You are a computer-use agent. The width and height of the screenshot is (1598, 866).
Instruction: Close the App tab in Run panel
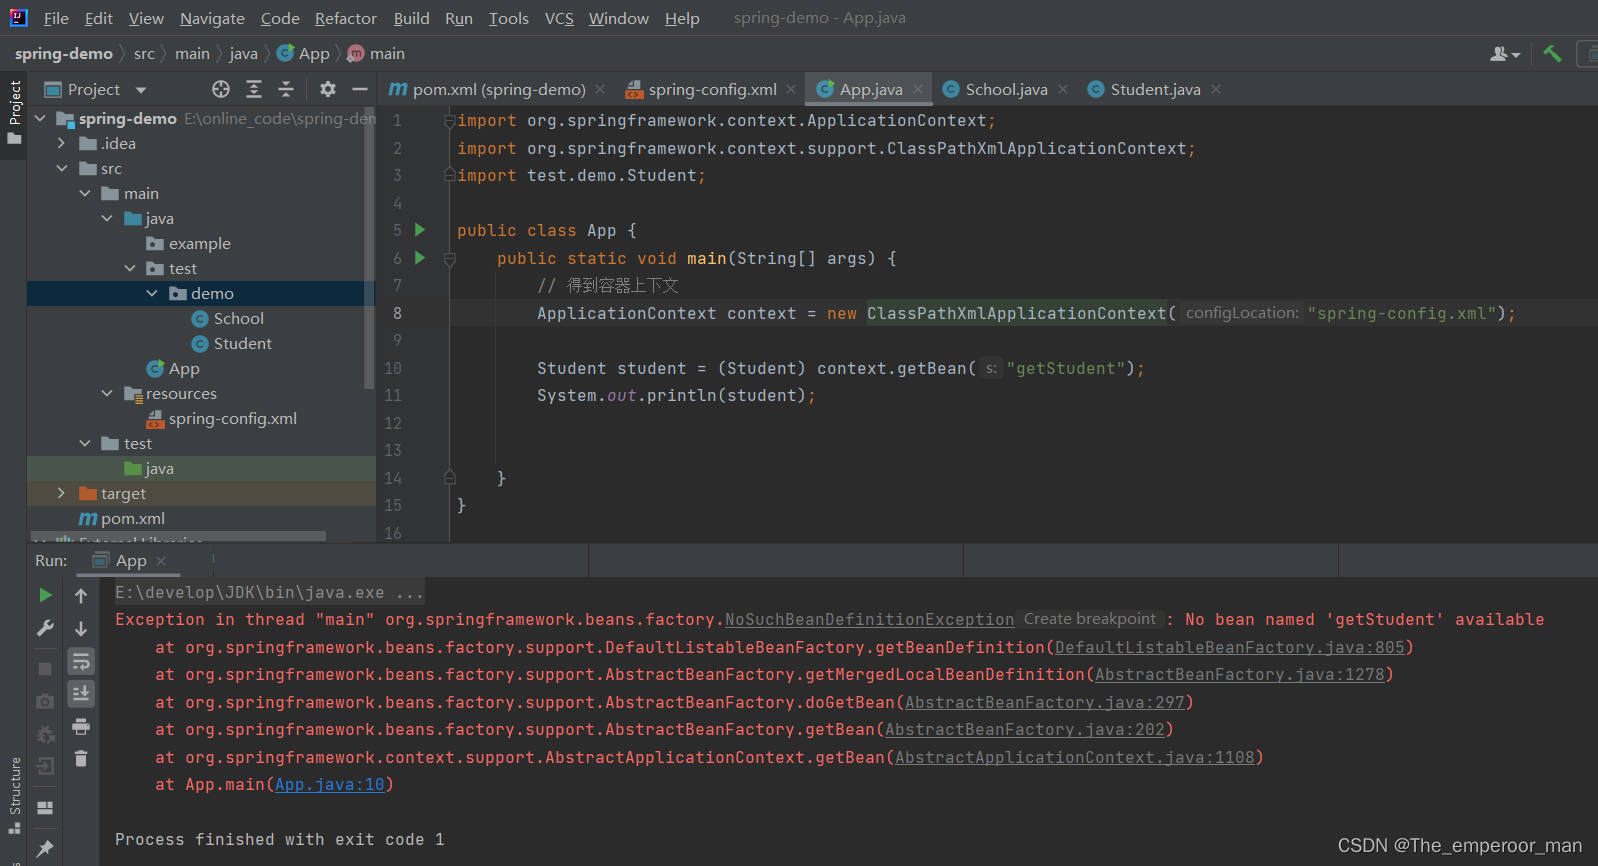[x=161, y=561]
